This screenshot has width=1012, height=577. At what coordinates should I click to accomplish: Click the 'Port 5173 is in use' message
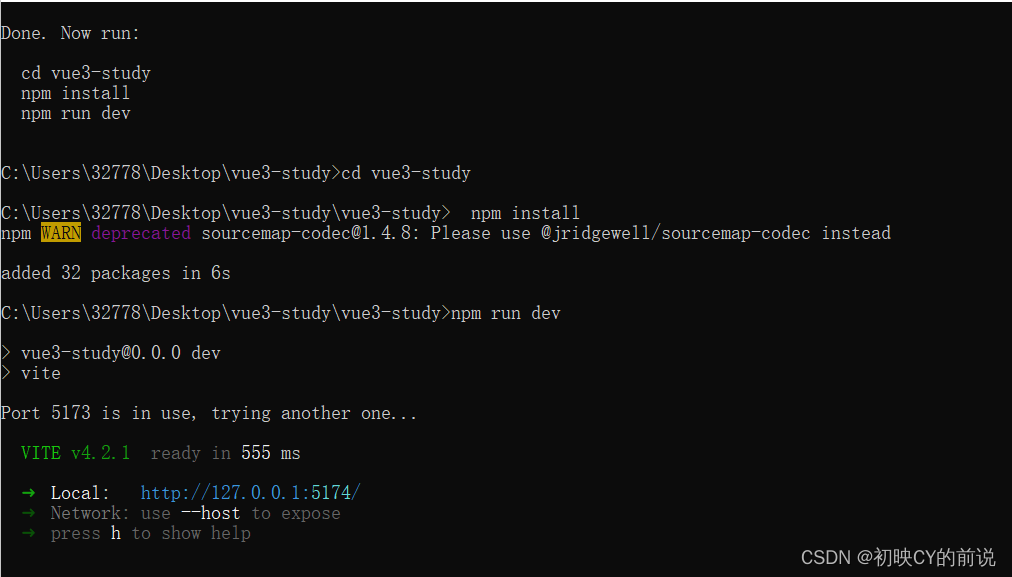pos(99,413)
